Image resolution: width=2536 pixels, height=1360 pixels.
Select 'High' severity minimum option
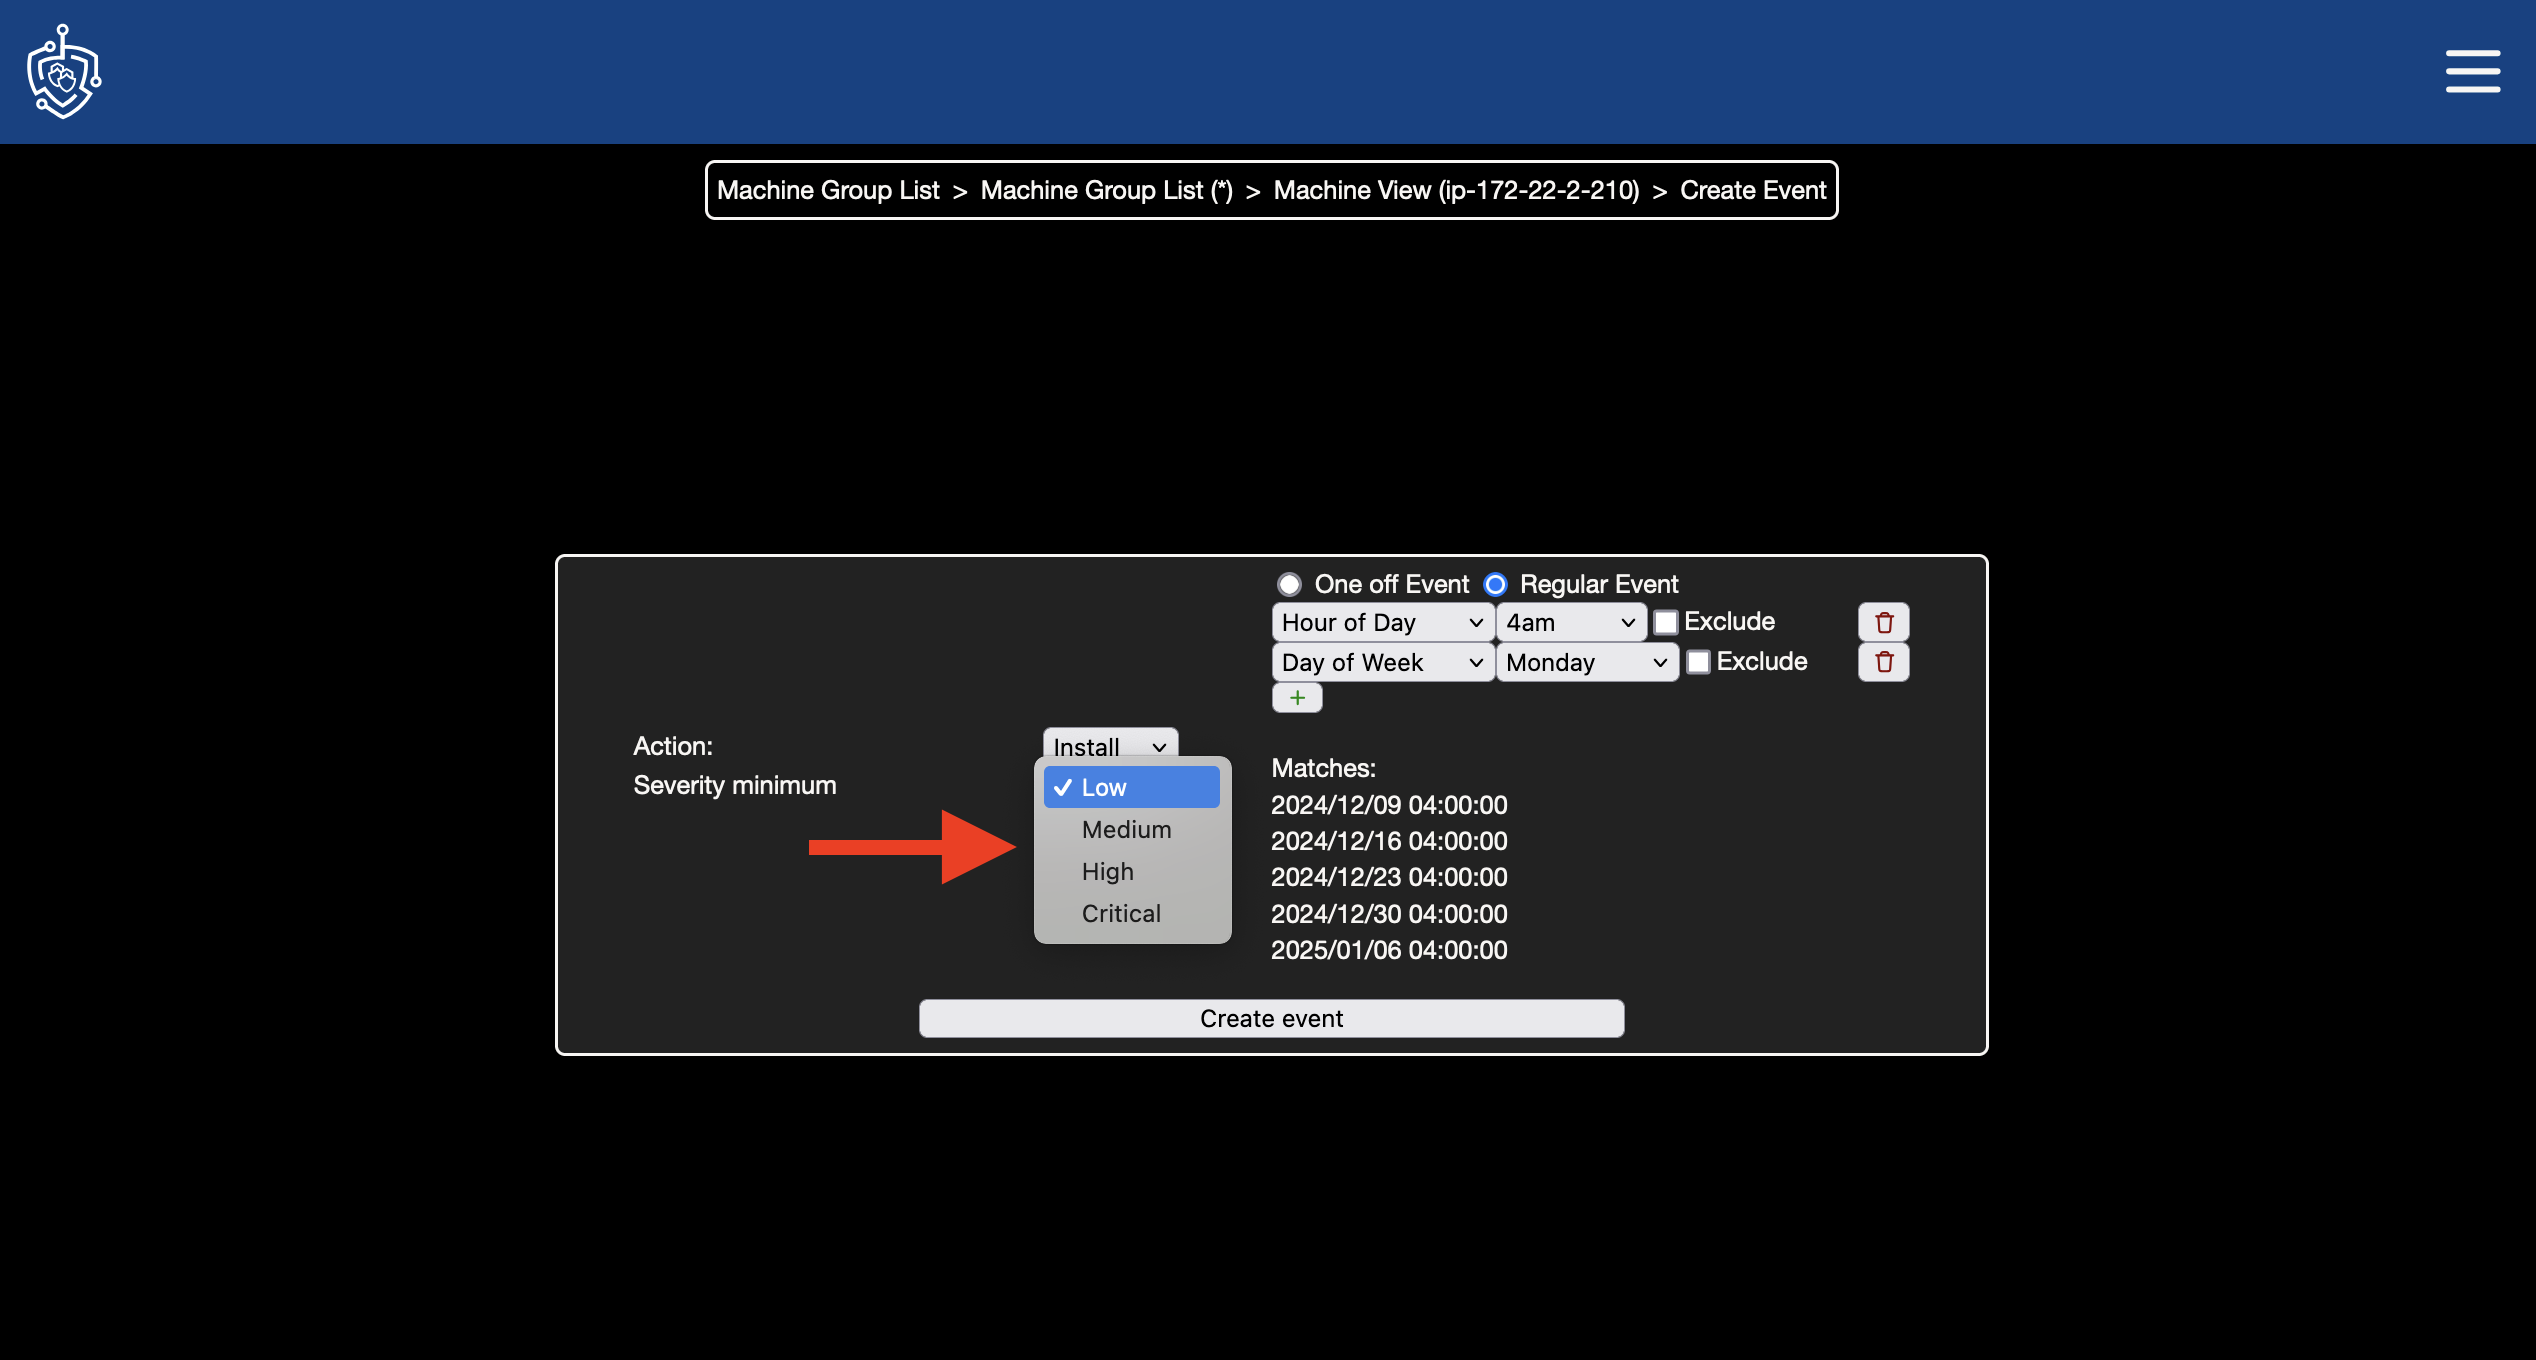pyautogui.click(x=1107, y=870)
